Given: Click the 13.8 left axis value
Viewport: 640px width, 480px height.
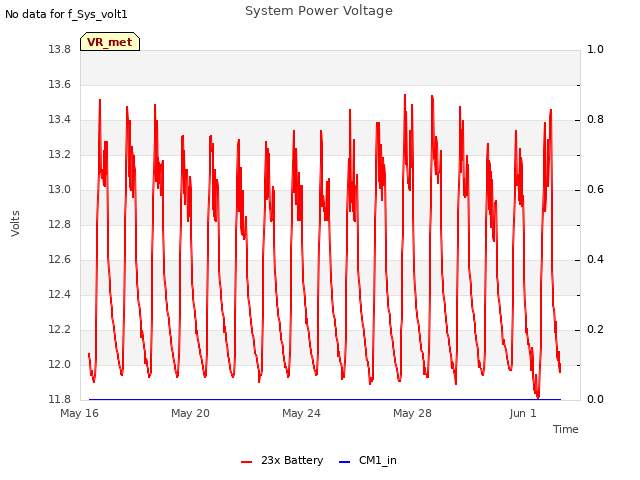Looking at the screenshot, I should (x=59, y=50).
